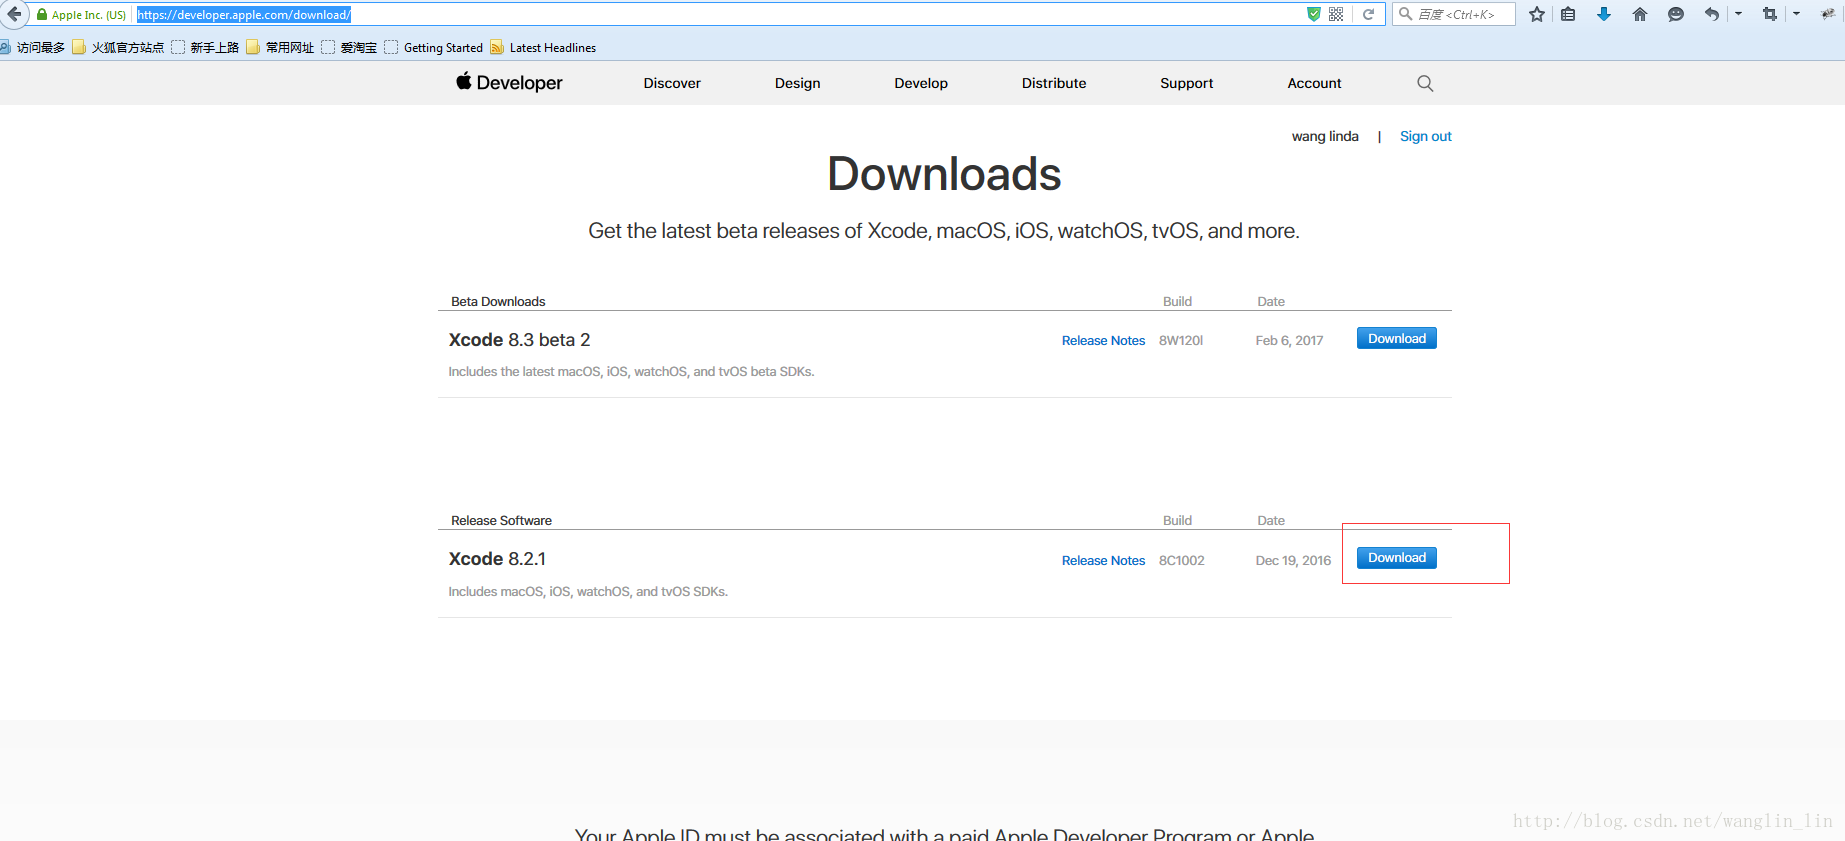Image resolution: width=1845 pixels, height=841 pixels.
Task: Click build number 8C1002
Action: [1182, 561]
